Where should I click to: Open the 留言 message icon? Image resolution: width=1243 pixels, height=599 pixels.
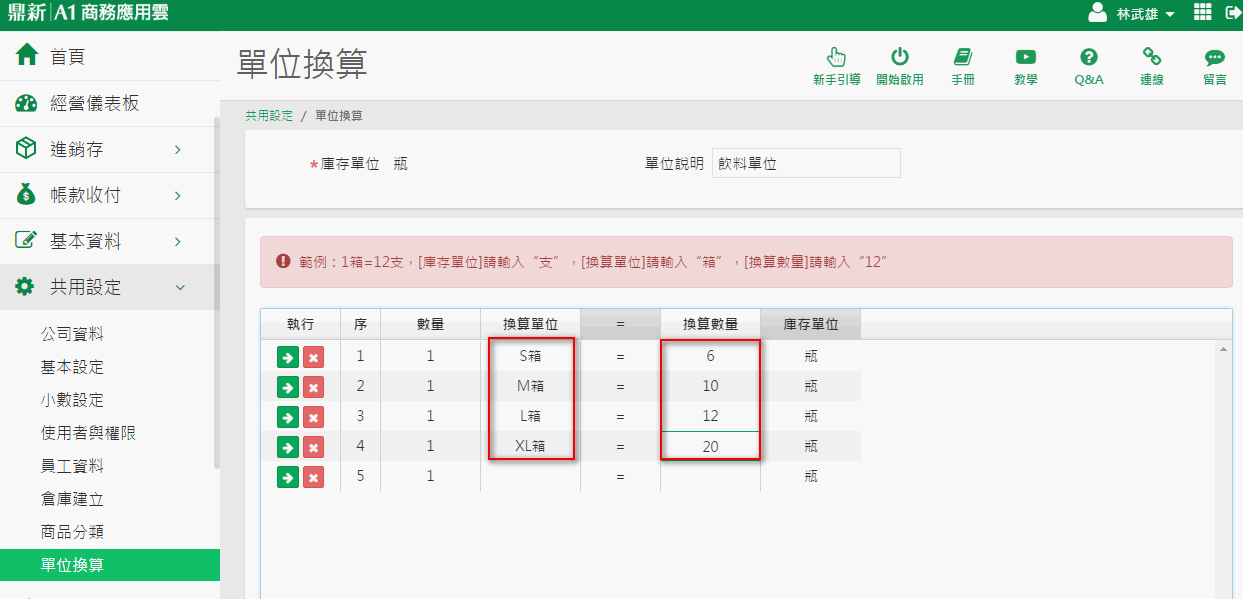[x=1215, y=57]
